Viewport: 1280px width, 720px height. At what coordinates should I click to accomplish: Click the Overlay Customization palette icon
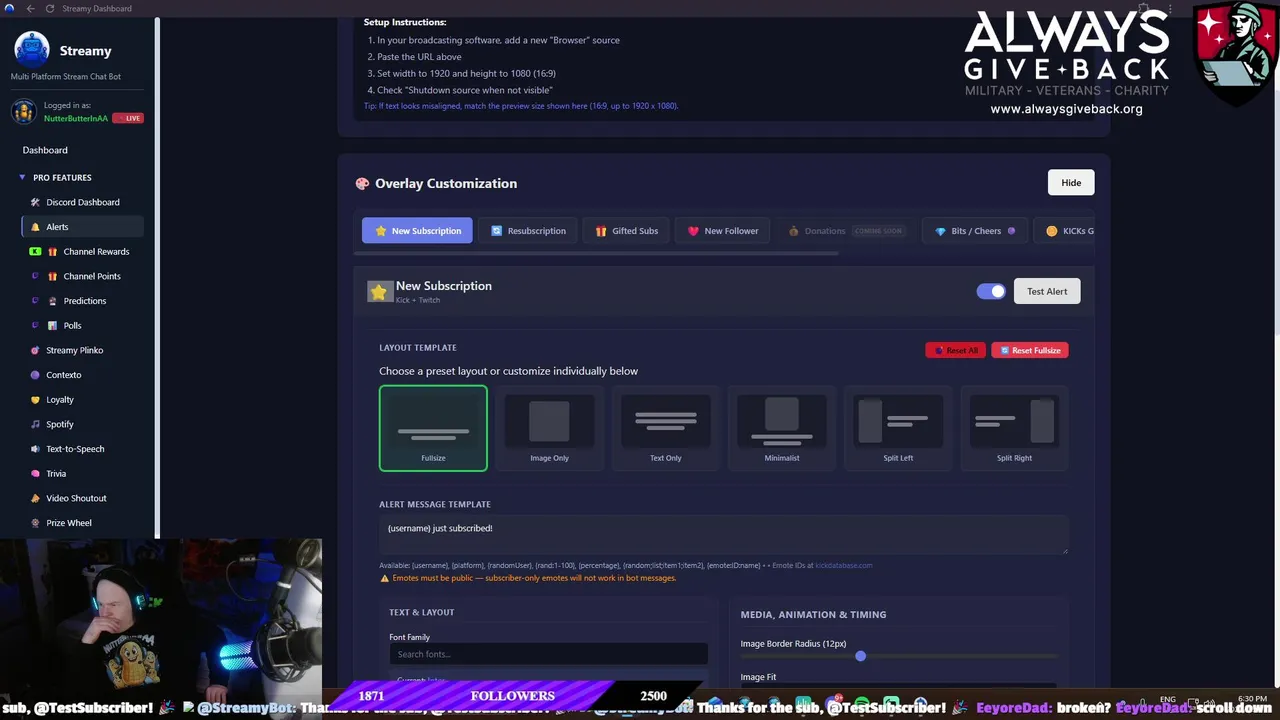(x=362, y=183)
